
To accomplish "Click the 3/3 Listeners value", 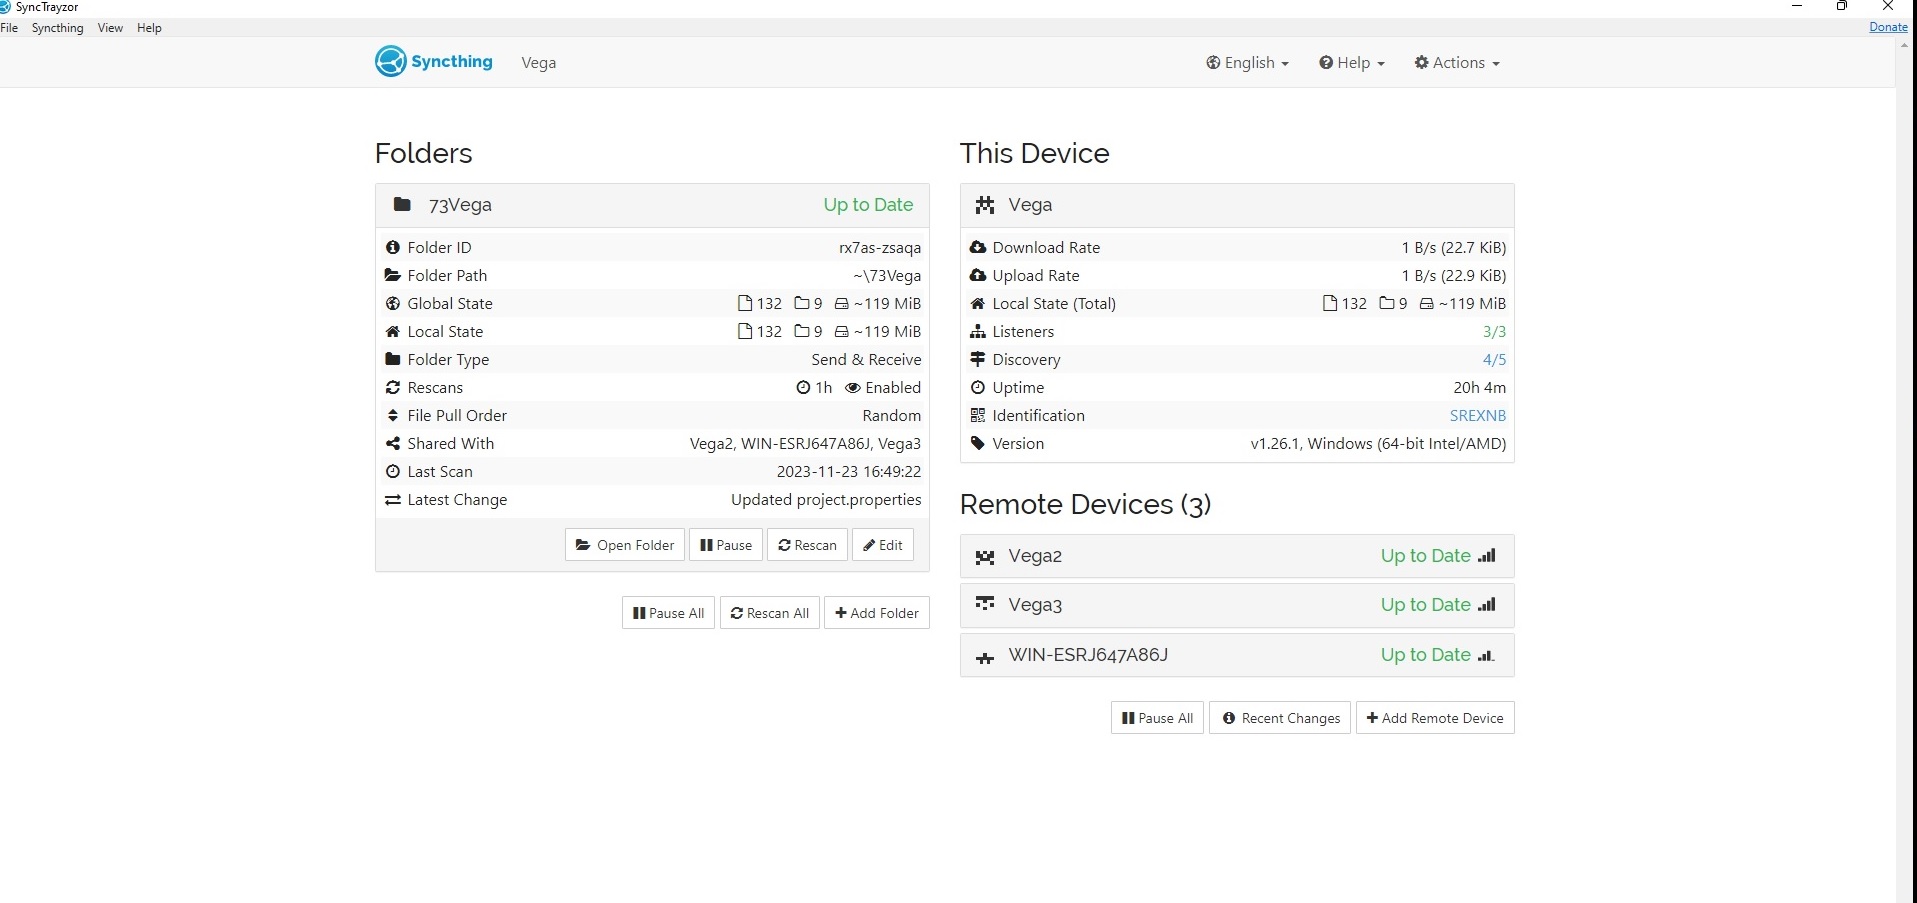I will (x=1494, y=331).
